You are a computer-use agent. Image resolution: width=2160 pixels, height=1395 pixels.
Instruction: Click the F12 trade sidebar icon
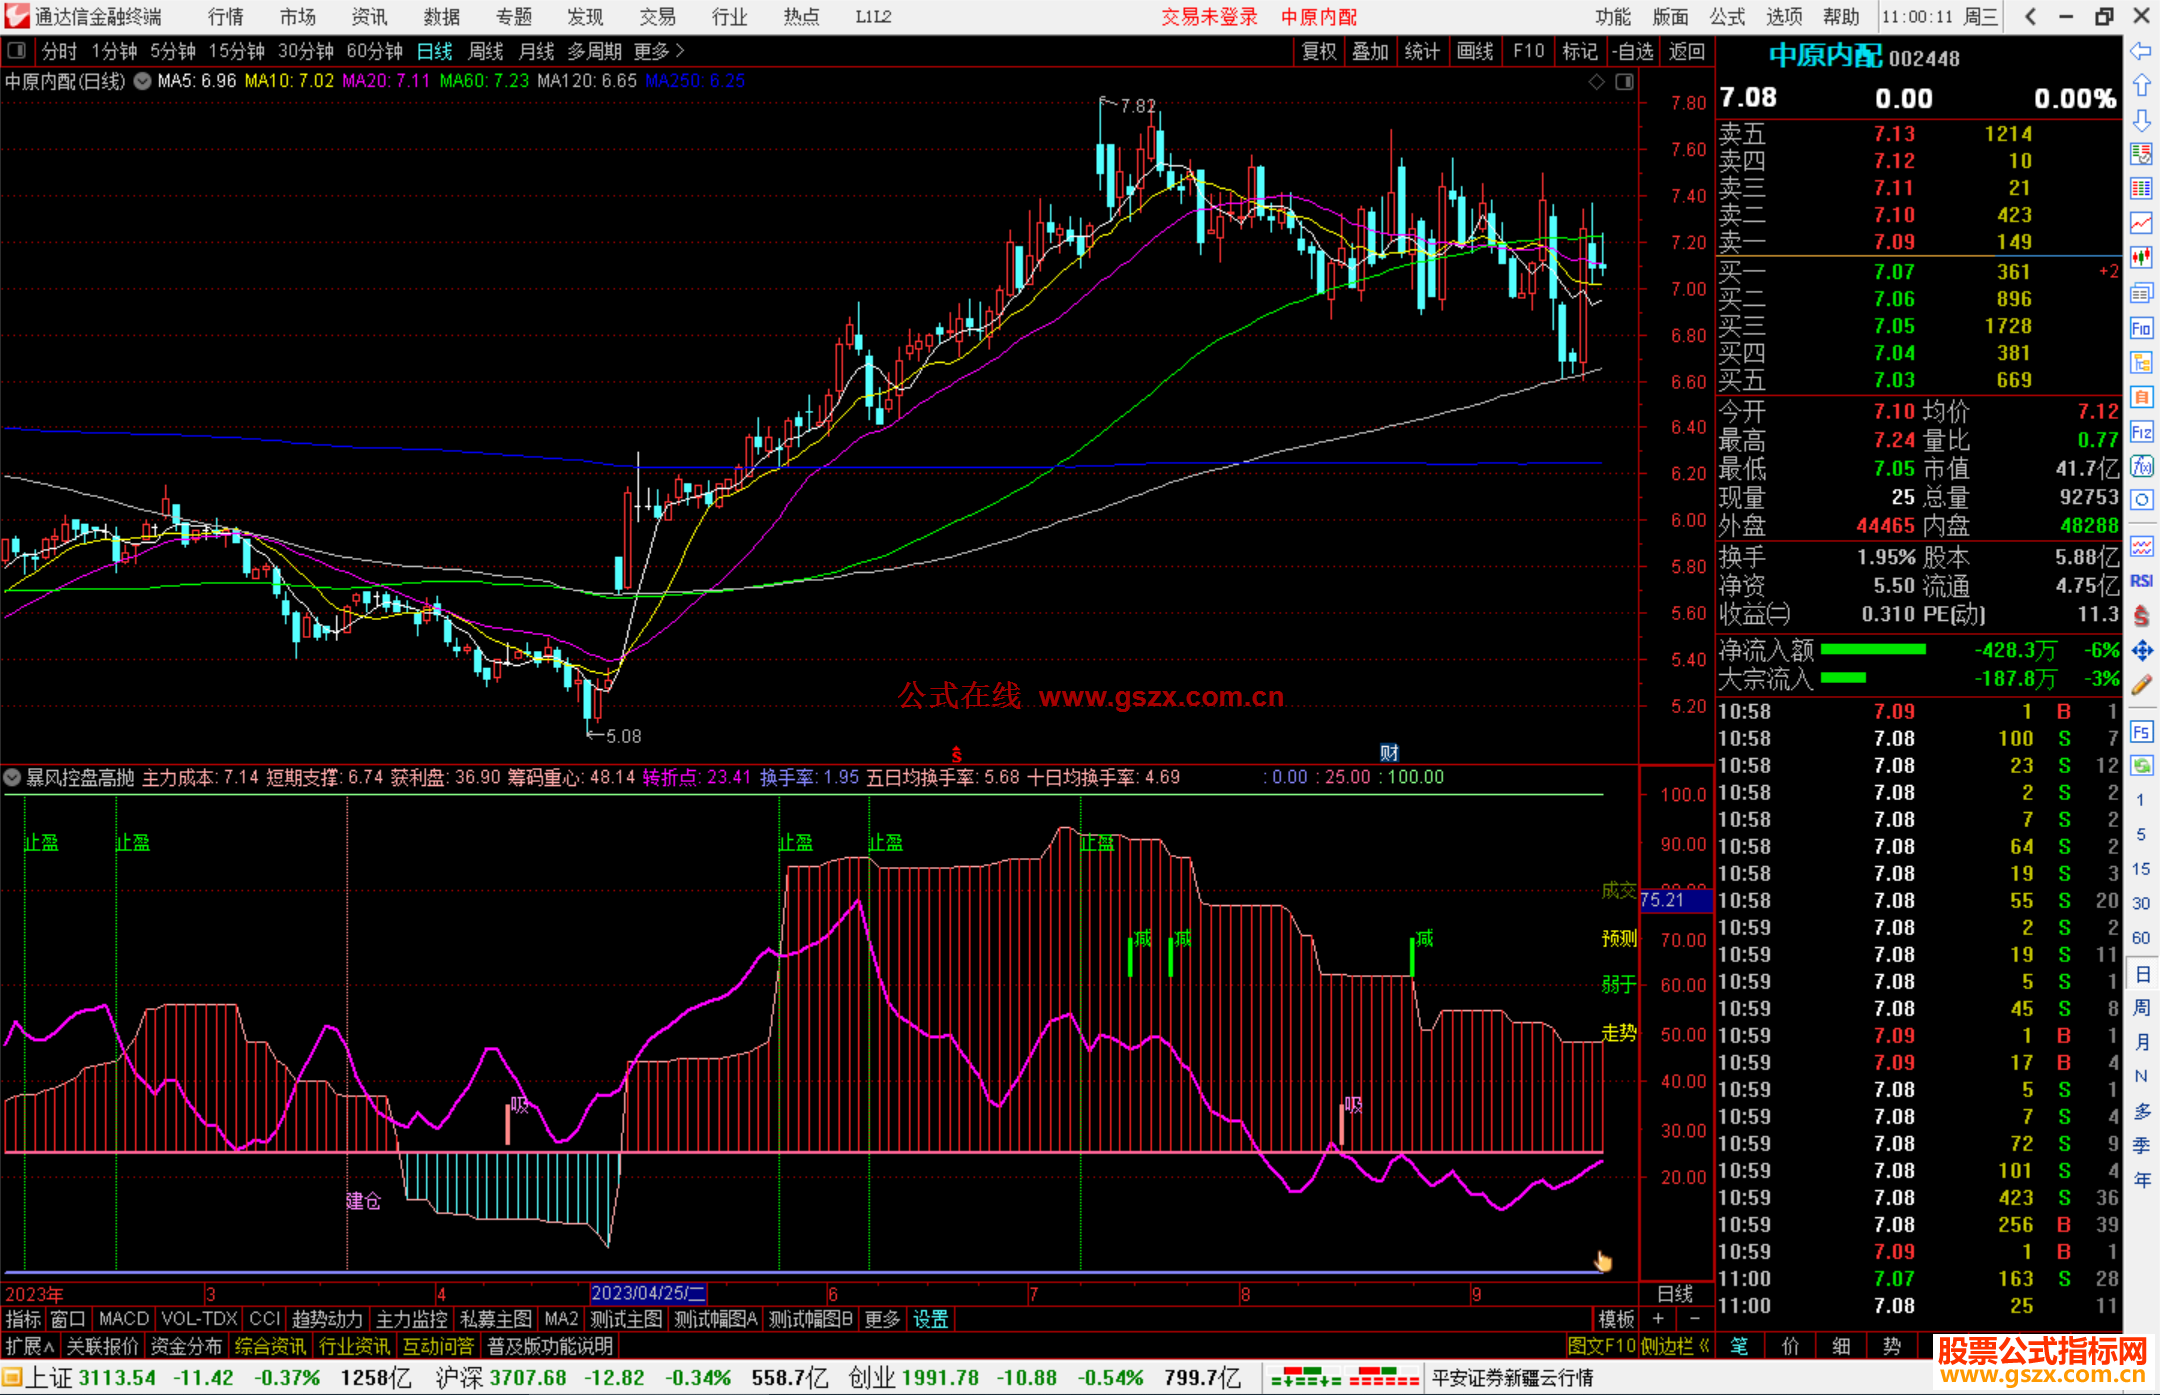2141,432
